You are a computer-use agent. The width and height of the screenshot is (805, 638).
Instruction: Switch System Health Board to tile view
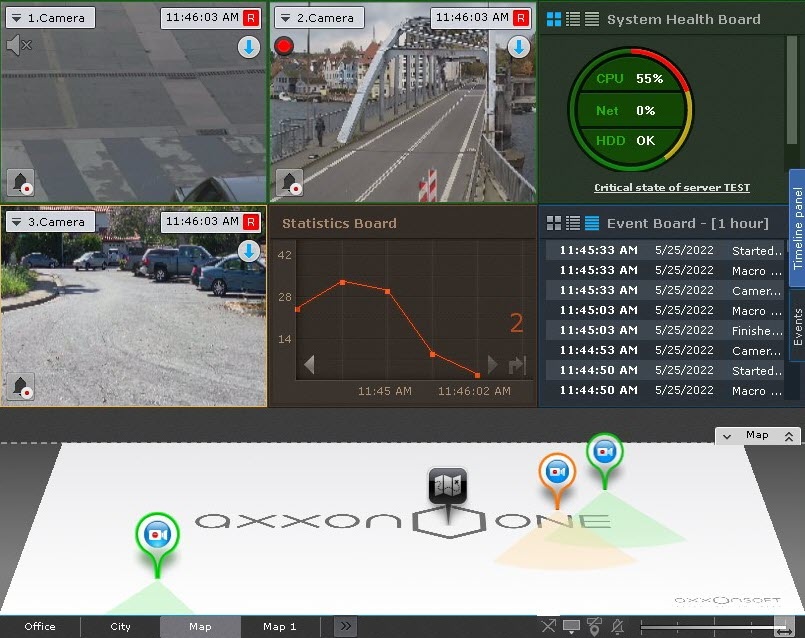(x=554, y=19)
